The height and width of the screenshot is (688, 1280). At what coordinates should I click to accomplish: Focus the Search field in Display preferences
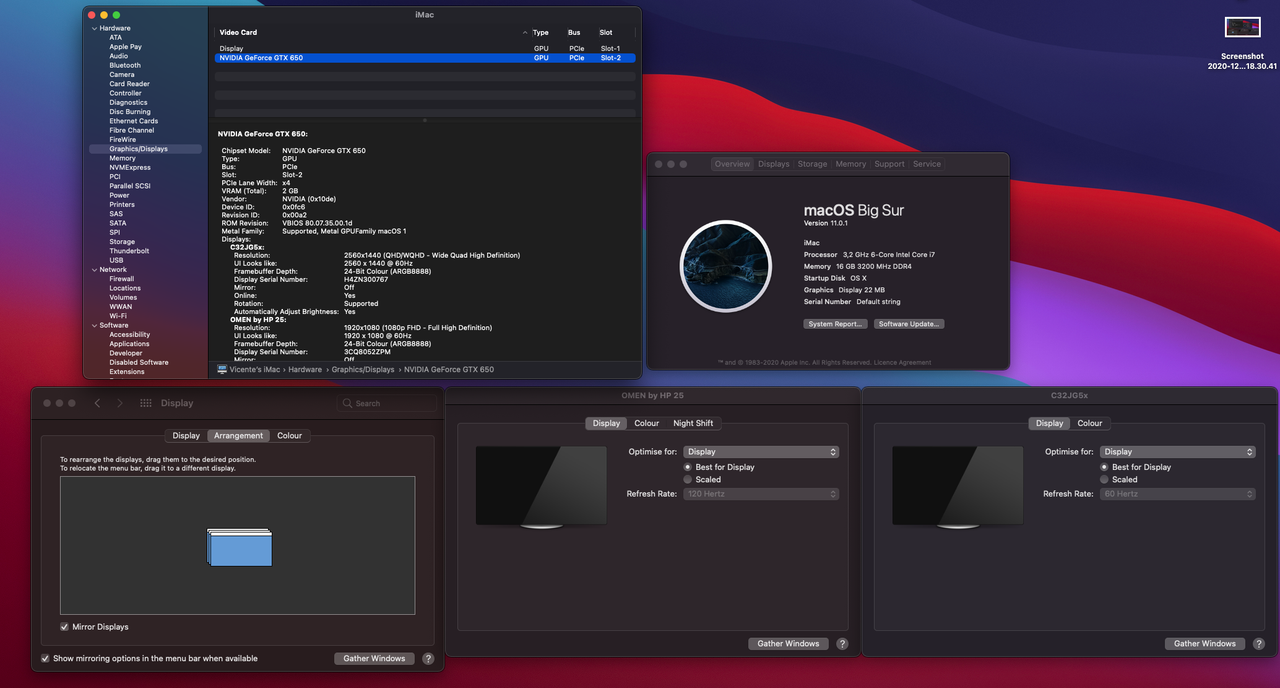tap(386, 403)
